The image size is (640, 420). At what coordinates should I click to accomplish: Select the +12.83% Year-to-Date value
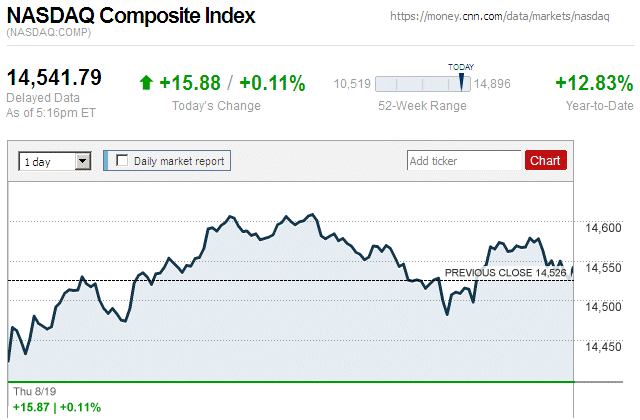tap(593, 83)
